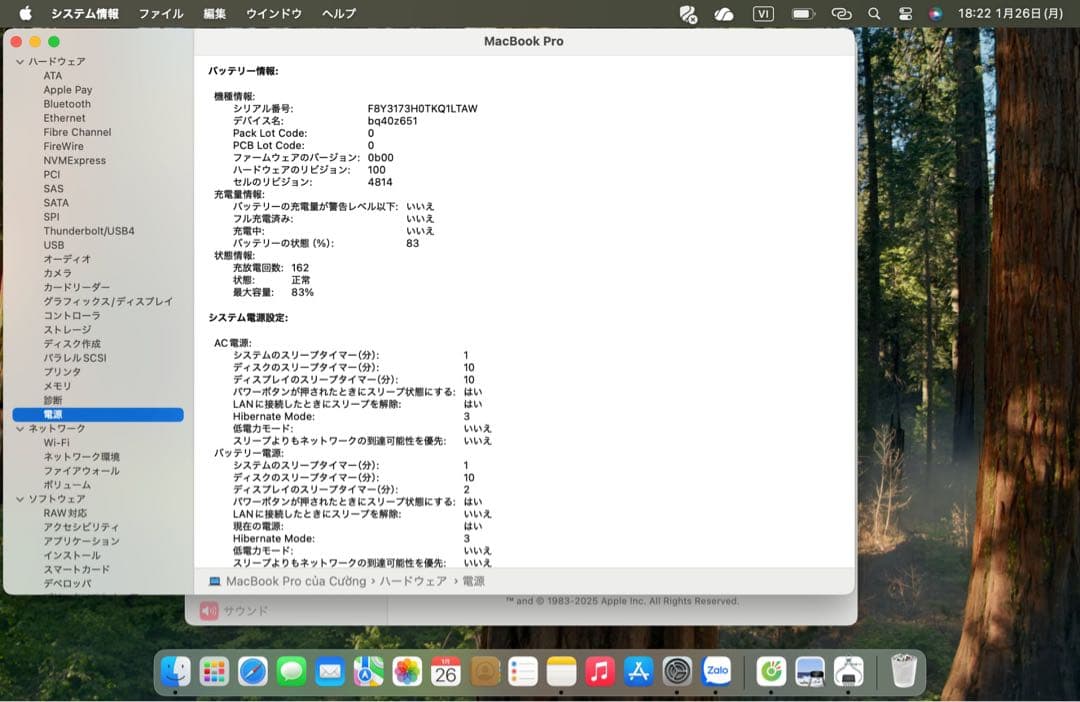Open the Trash in the Dock

903,671
